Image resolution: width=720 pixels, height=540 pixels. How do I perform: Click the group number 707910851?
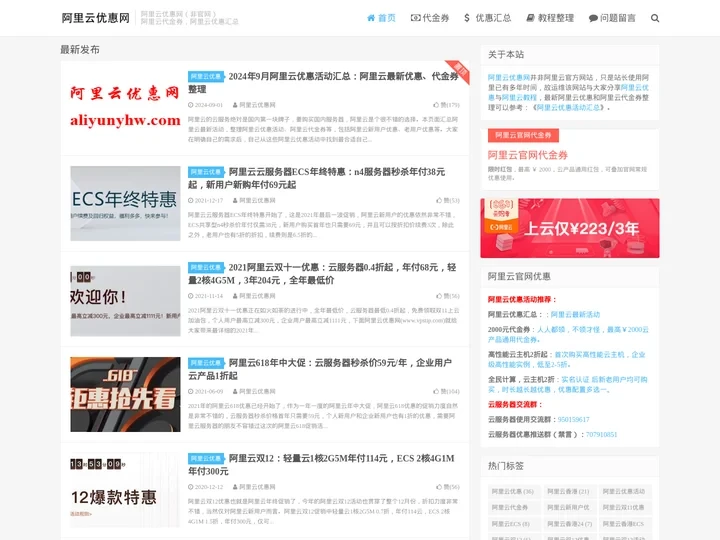click(602, 434)
